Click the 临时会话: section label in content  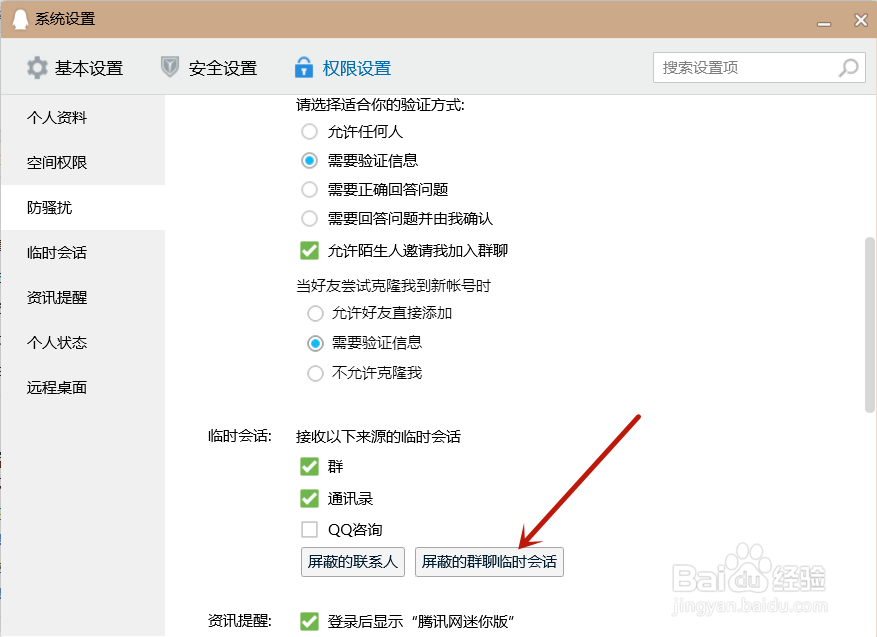(x=239, y=436)
